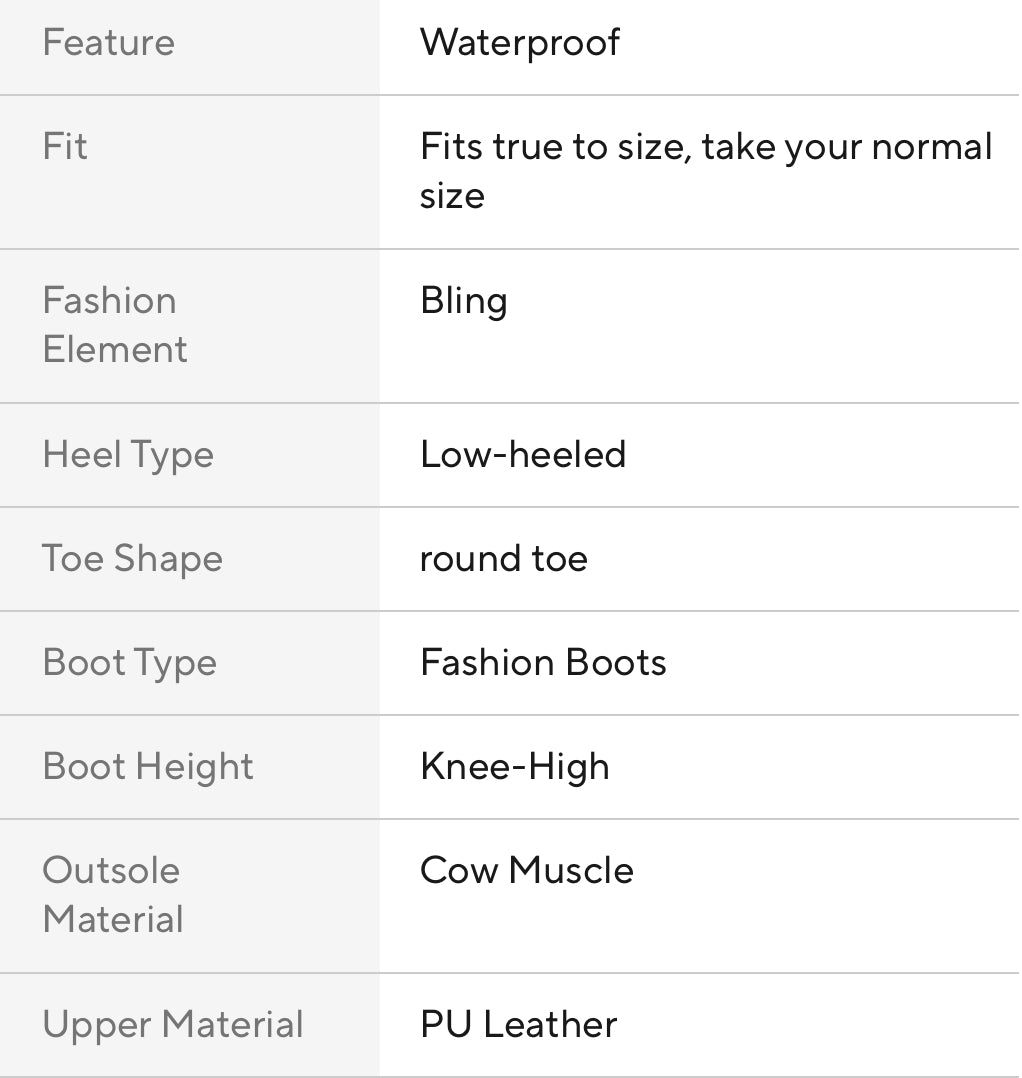Image resolution: width=1022 pixels, height=1078 pixels.
Task: Click the word 'Outsole' in label column
Action: (x=111, y=871)
